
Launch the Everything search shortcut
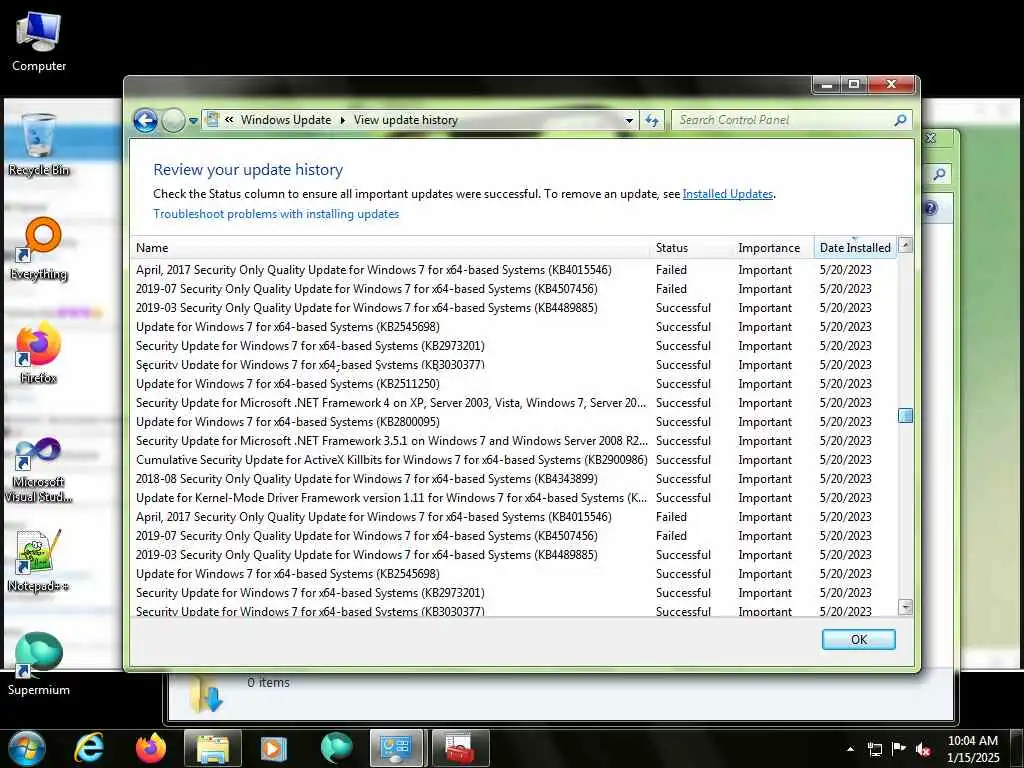(x=39, y=249)
